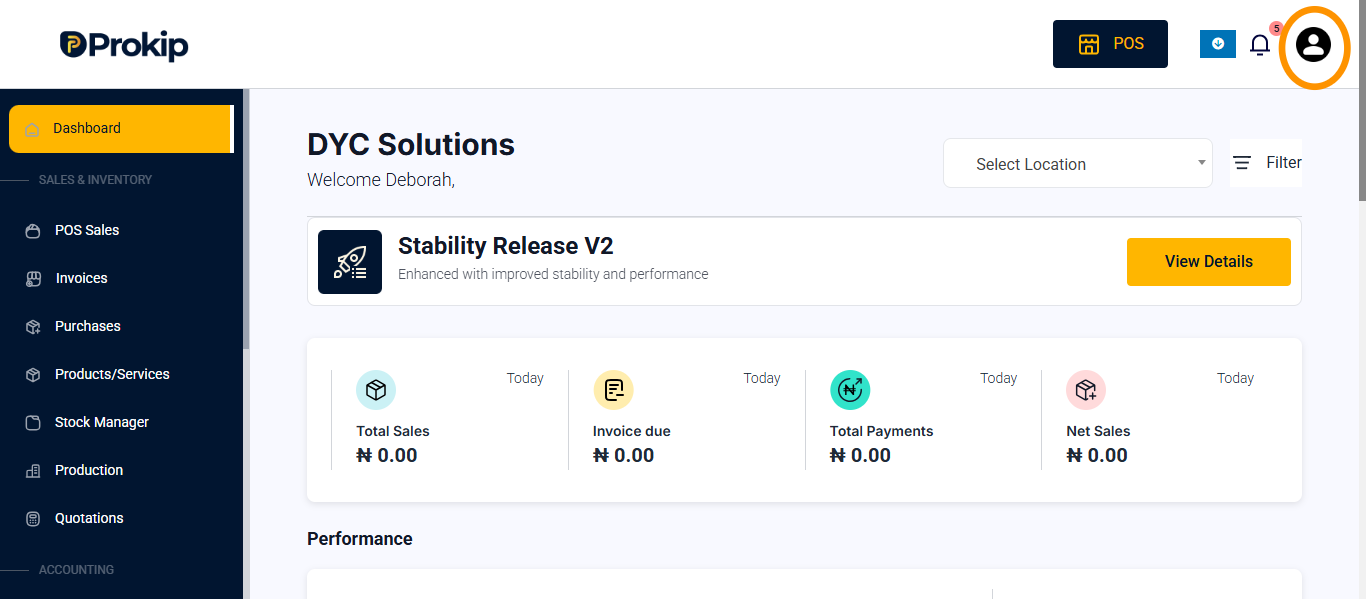Click the blue download arrow icon
Screen dimensions: 1366x599
[x=1218, y=44]
